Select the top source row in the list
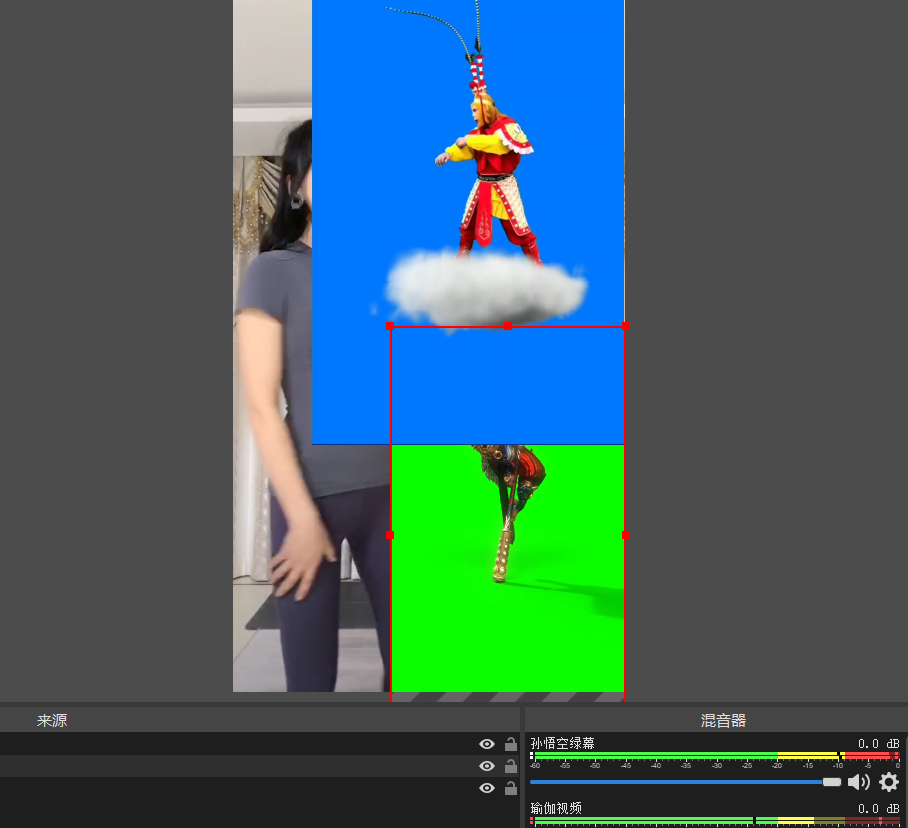Image resolution: width=908 pixels, height=828 pixels. [x=260, y=743]
